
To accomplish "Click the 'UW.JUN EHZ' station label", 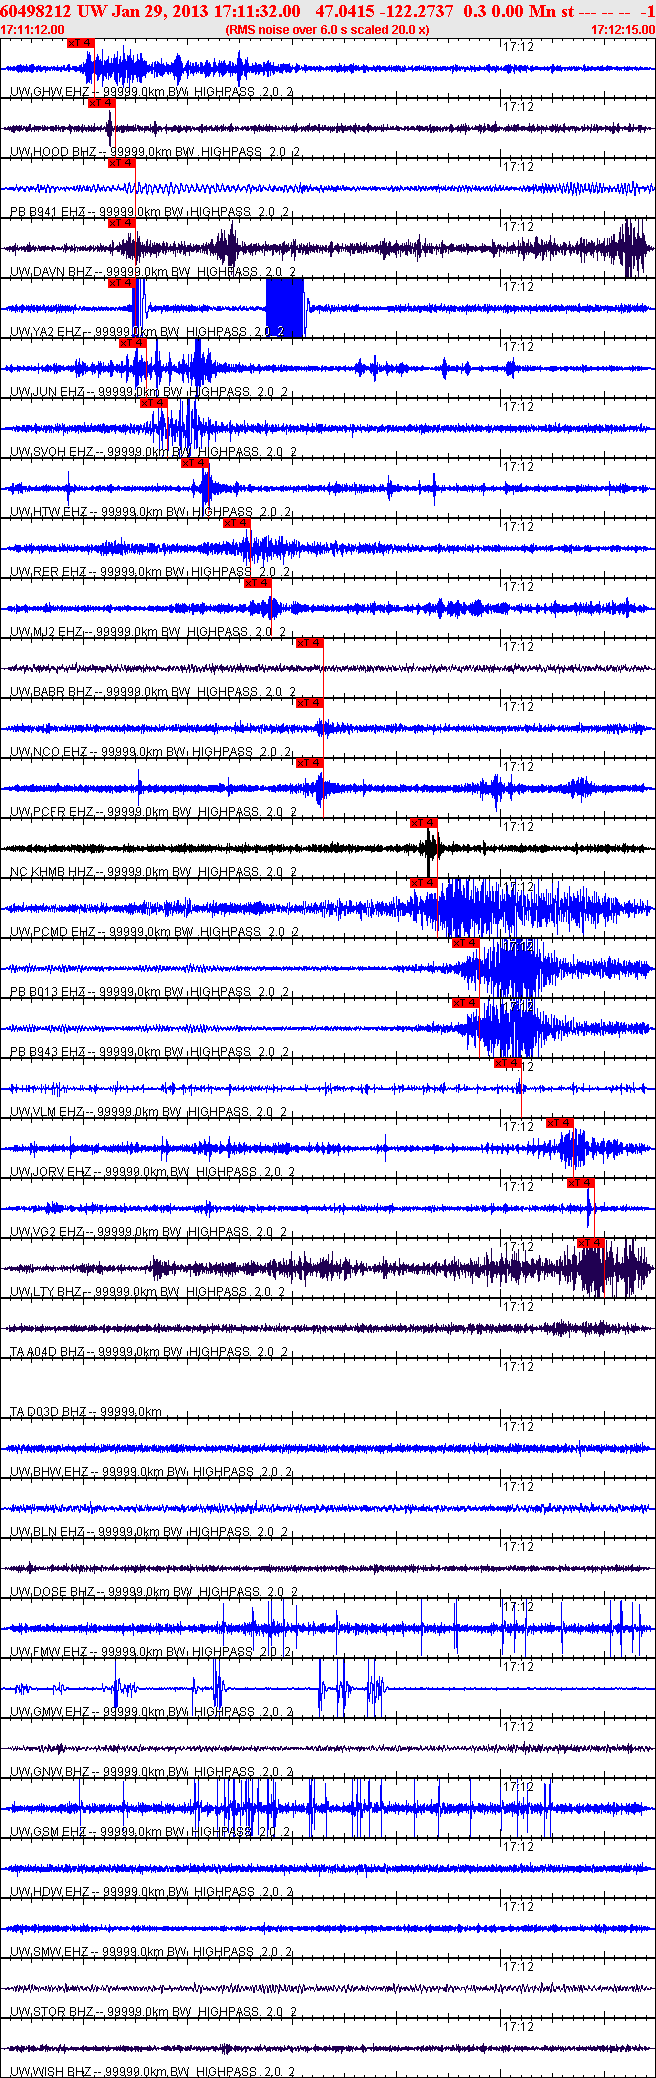I will pyautogui.click(x=47, y=392).
